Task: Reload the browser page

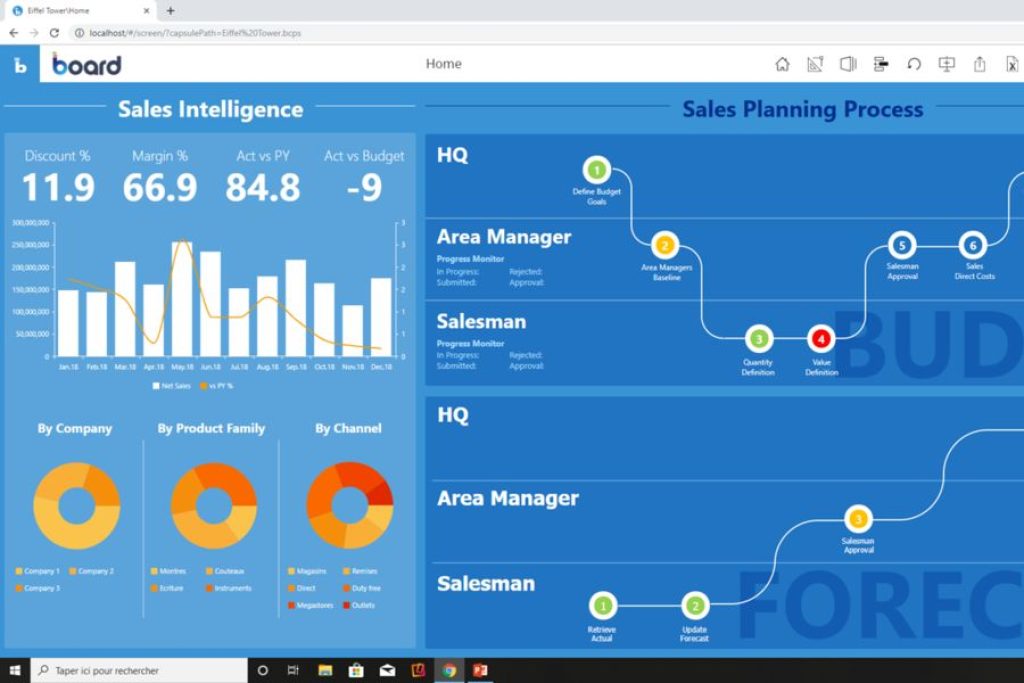Action: [54, 33]
